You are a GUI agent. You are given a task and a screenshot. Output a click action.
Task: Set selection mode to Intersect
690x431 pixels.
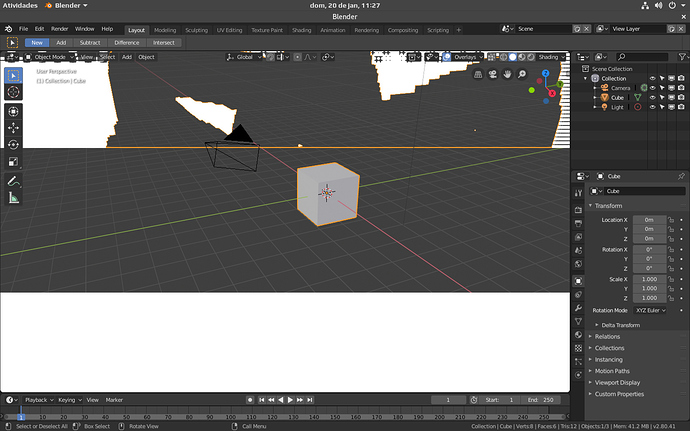164,43
